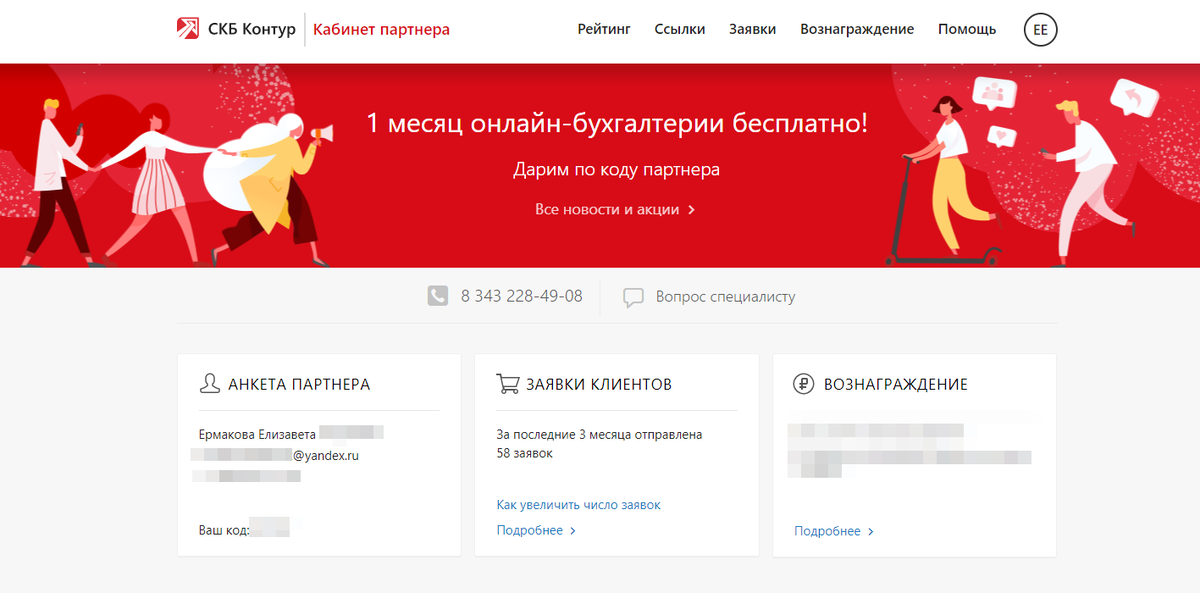1200x593 pixels.
Task: Go to Кабинет партнера home link
Action: click(x=381, y=29)
